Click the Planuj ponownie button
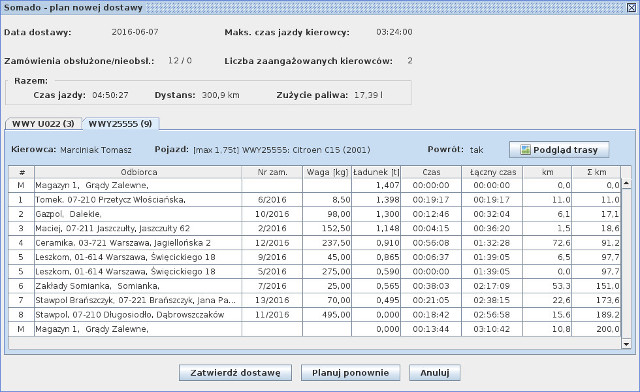Image resolution: width=640 pixels, height=392 pixels. (351, 373)
